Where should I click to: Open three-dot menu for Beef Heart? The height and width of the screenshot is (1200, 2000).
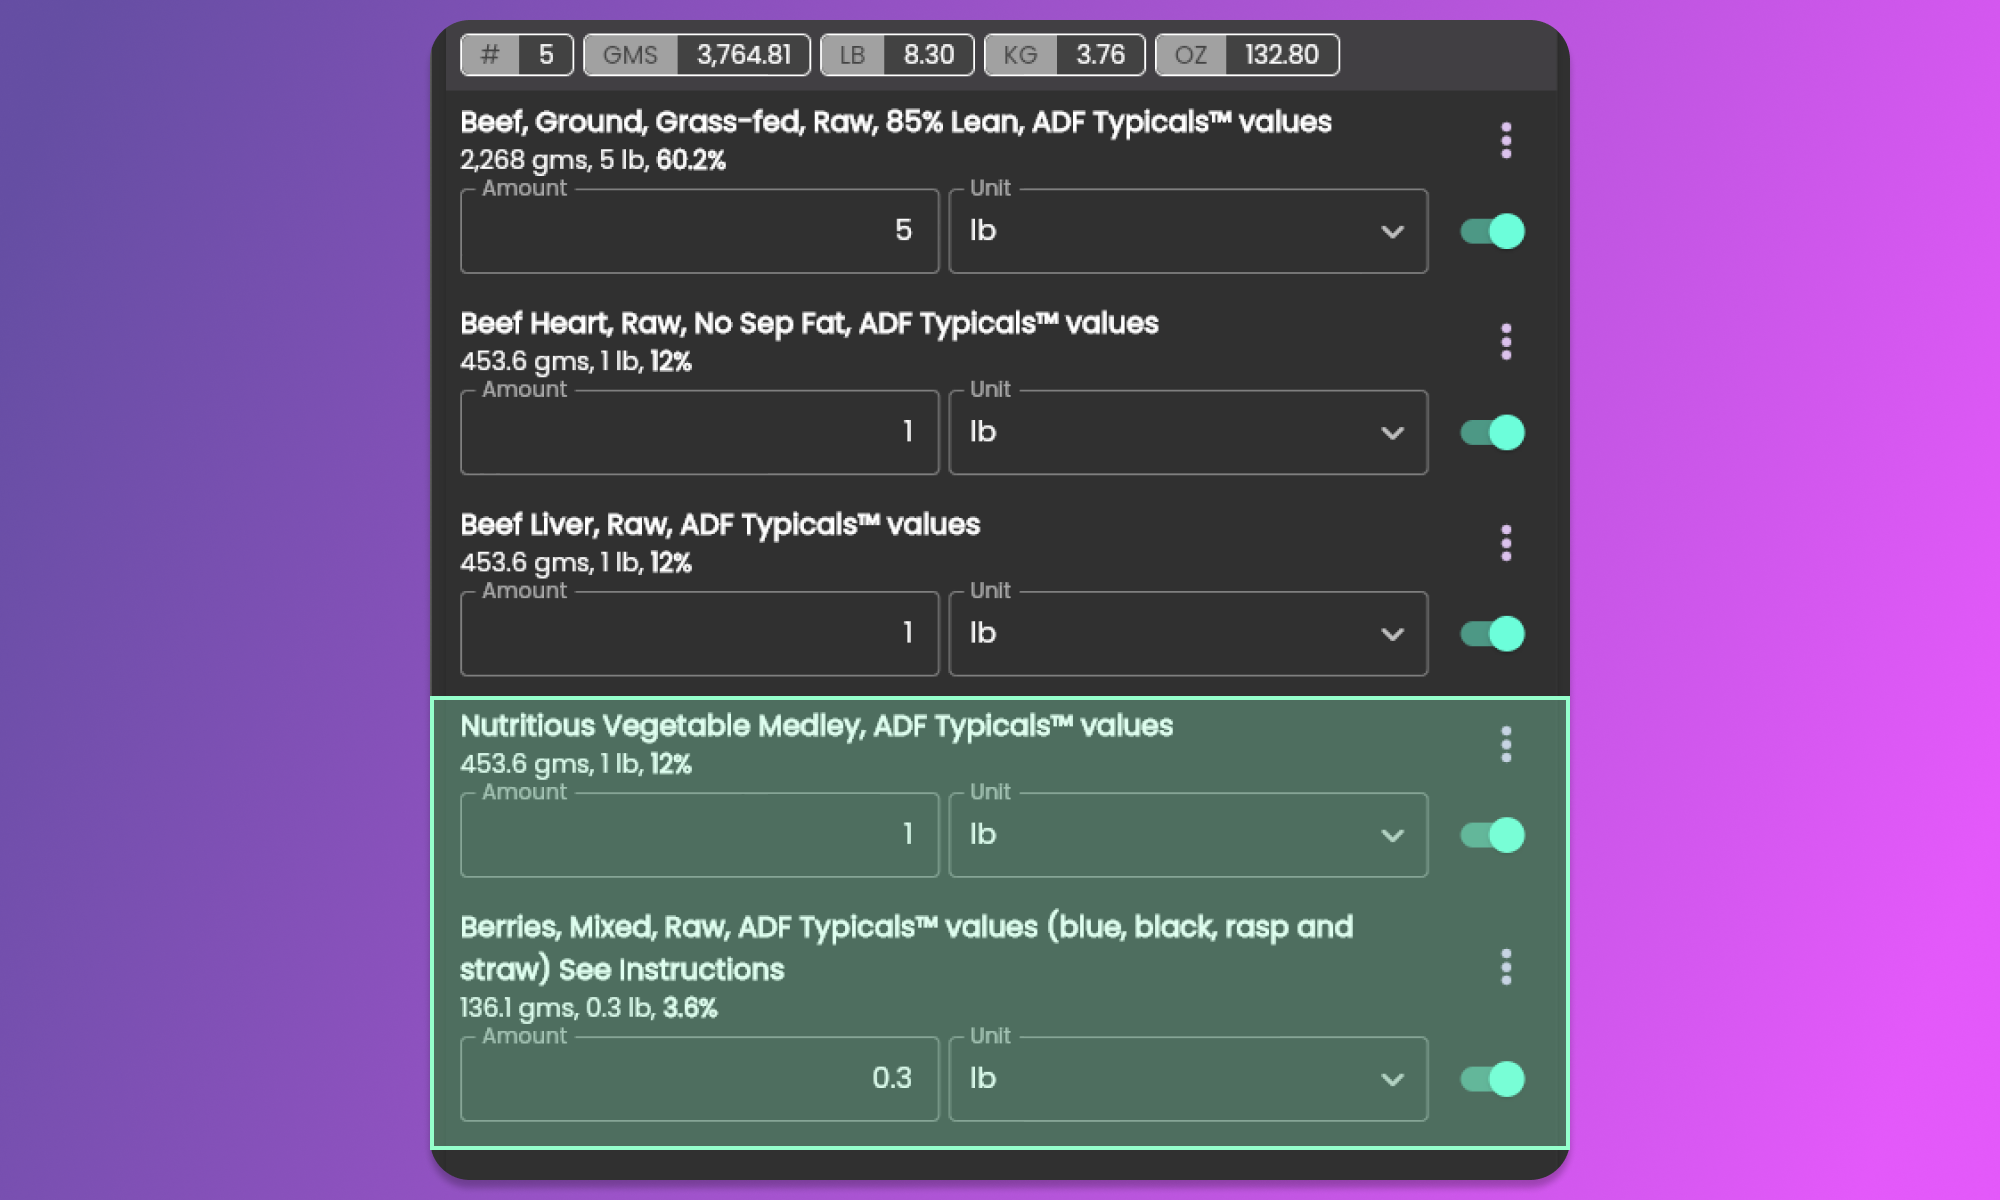coord(1506,342)
